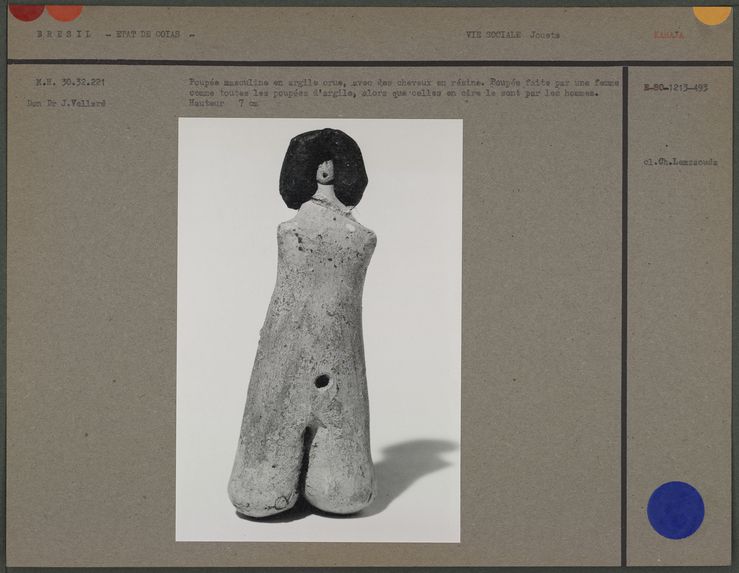The image size is (739, 573).
Task: Click the left foot of the clay doll
Action: click(260, 490)
